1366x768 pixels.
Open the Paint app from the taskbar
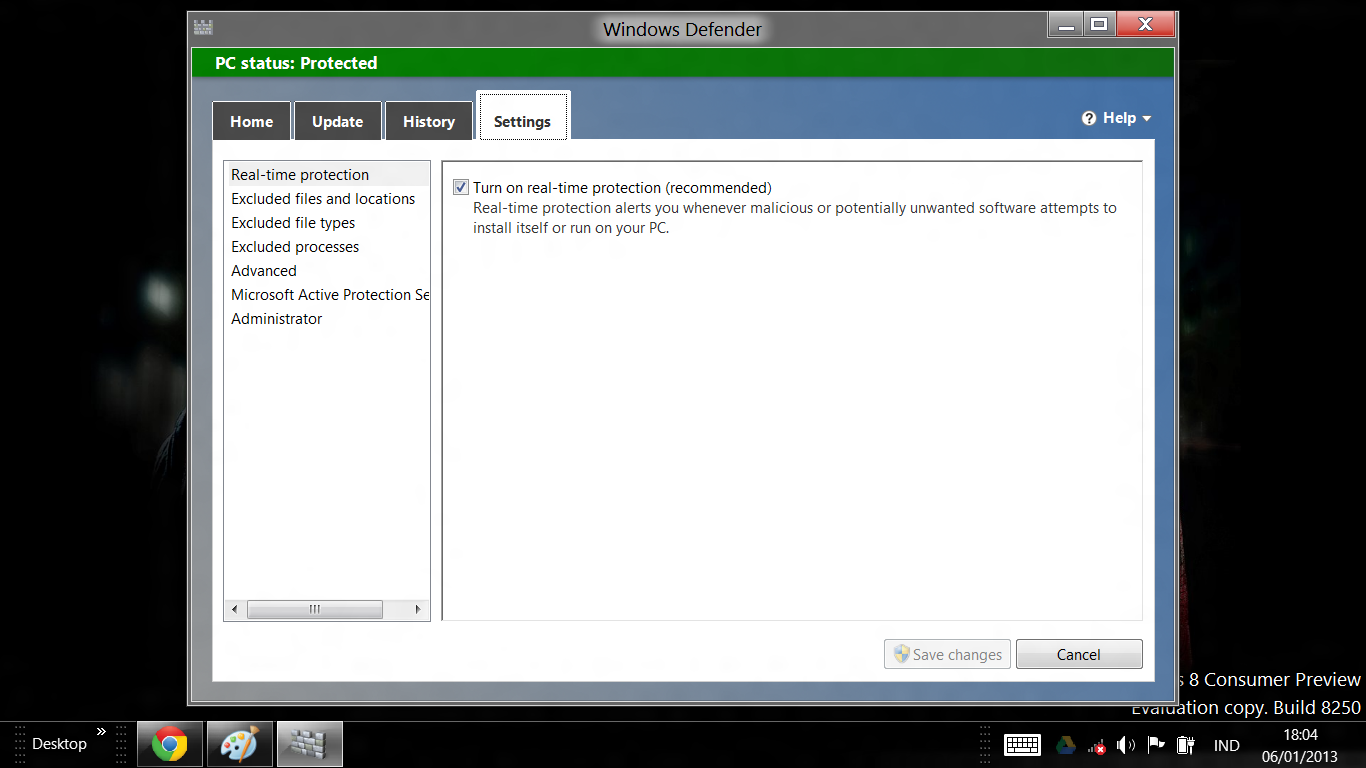click(240, 744)
